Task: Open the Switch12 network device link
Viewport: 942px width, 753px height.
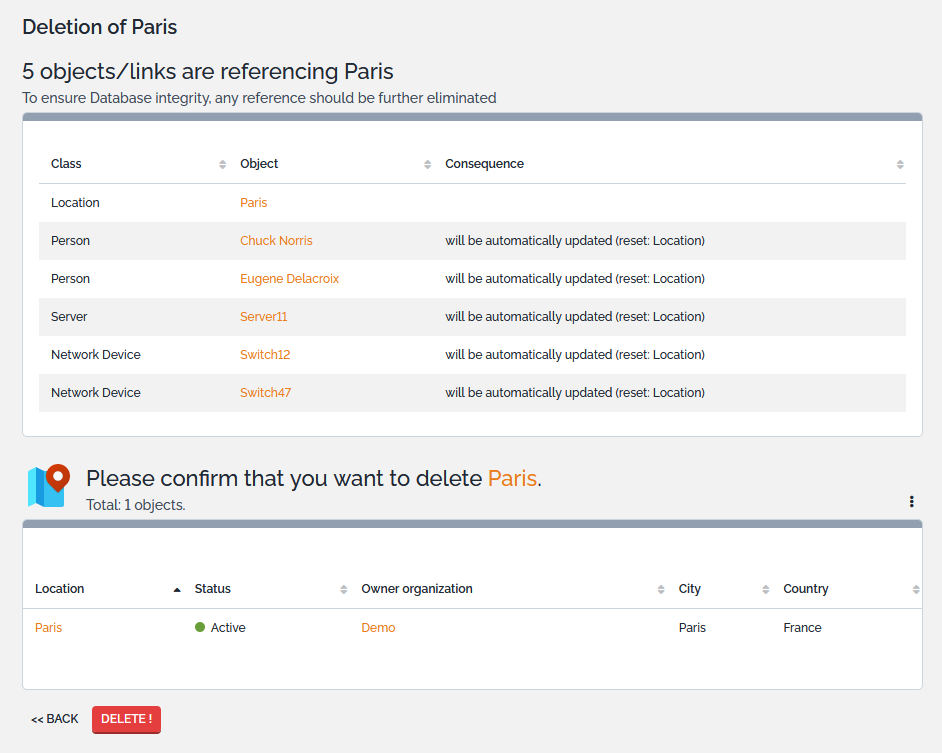Action: pyautogui.click(x=264, y=354)
